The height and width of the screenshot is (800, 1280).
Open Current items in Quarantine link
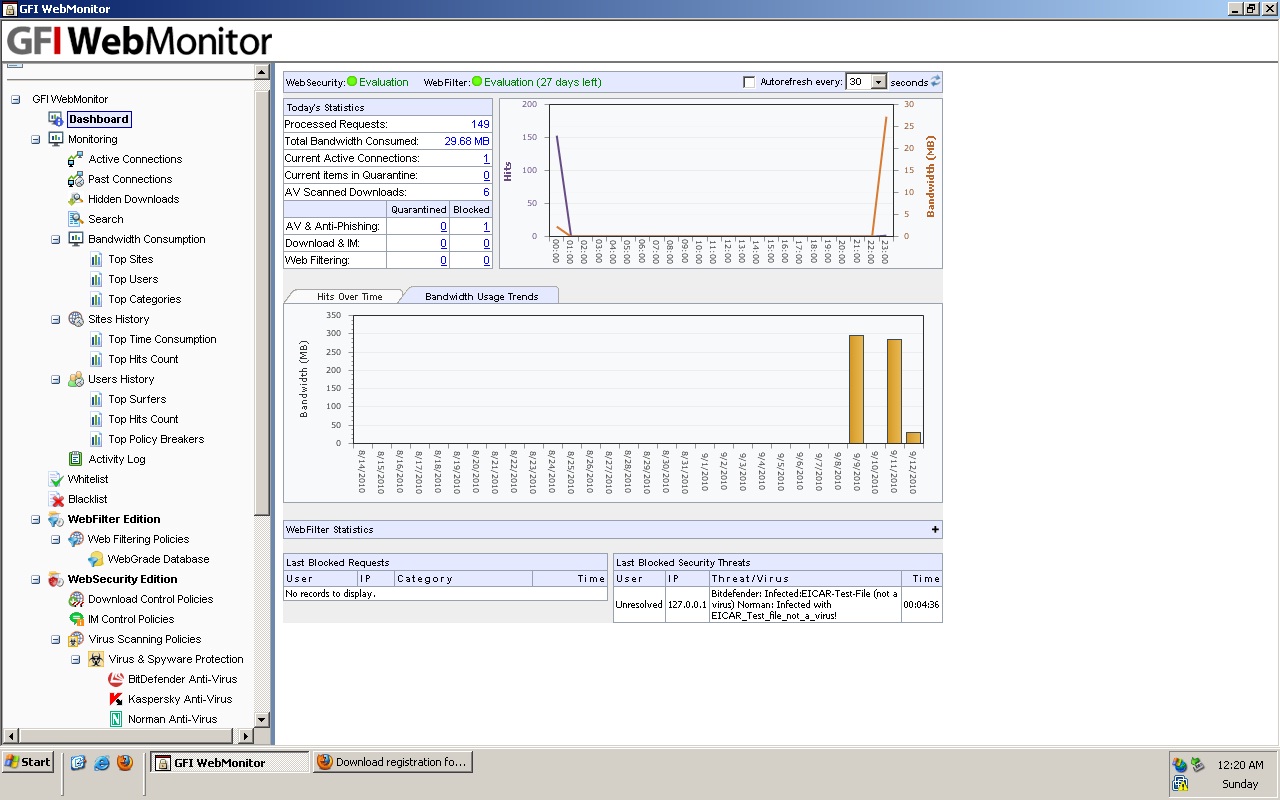tap(486, 175)
